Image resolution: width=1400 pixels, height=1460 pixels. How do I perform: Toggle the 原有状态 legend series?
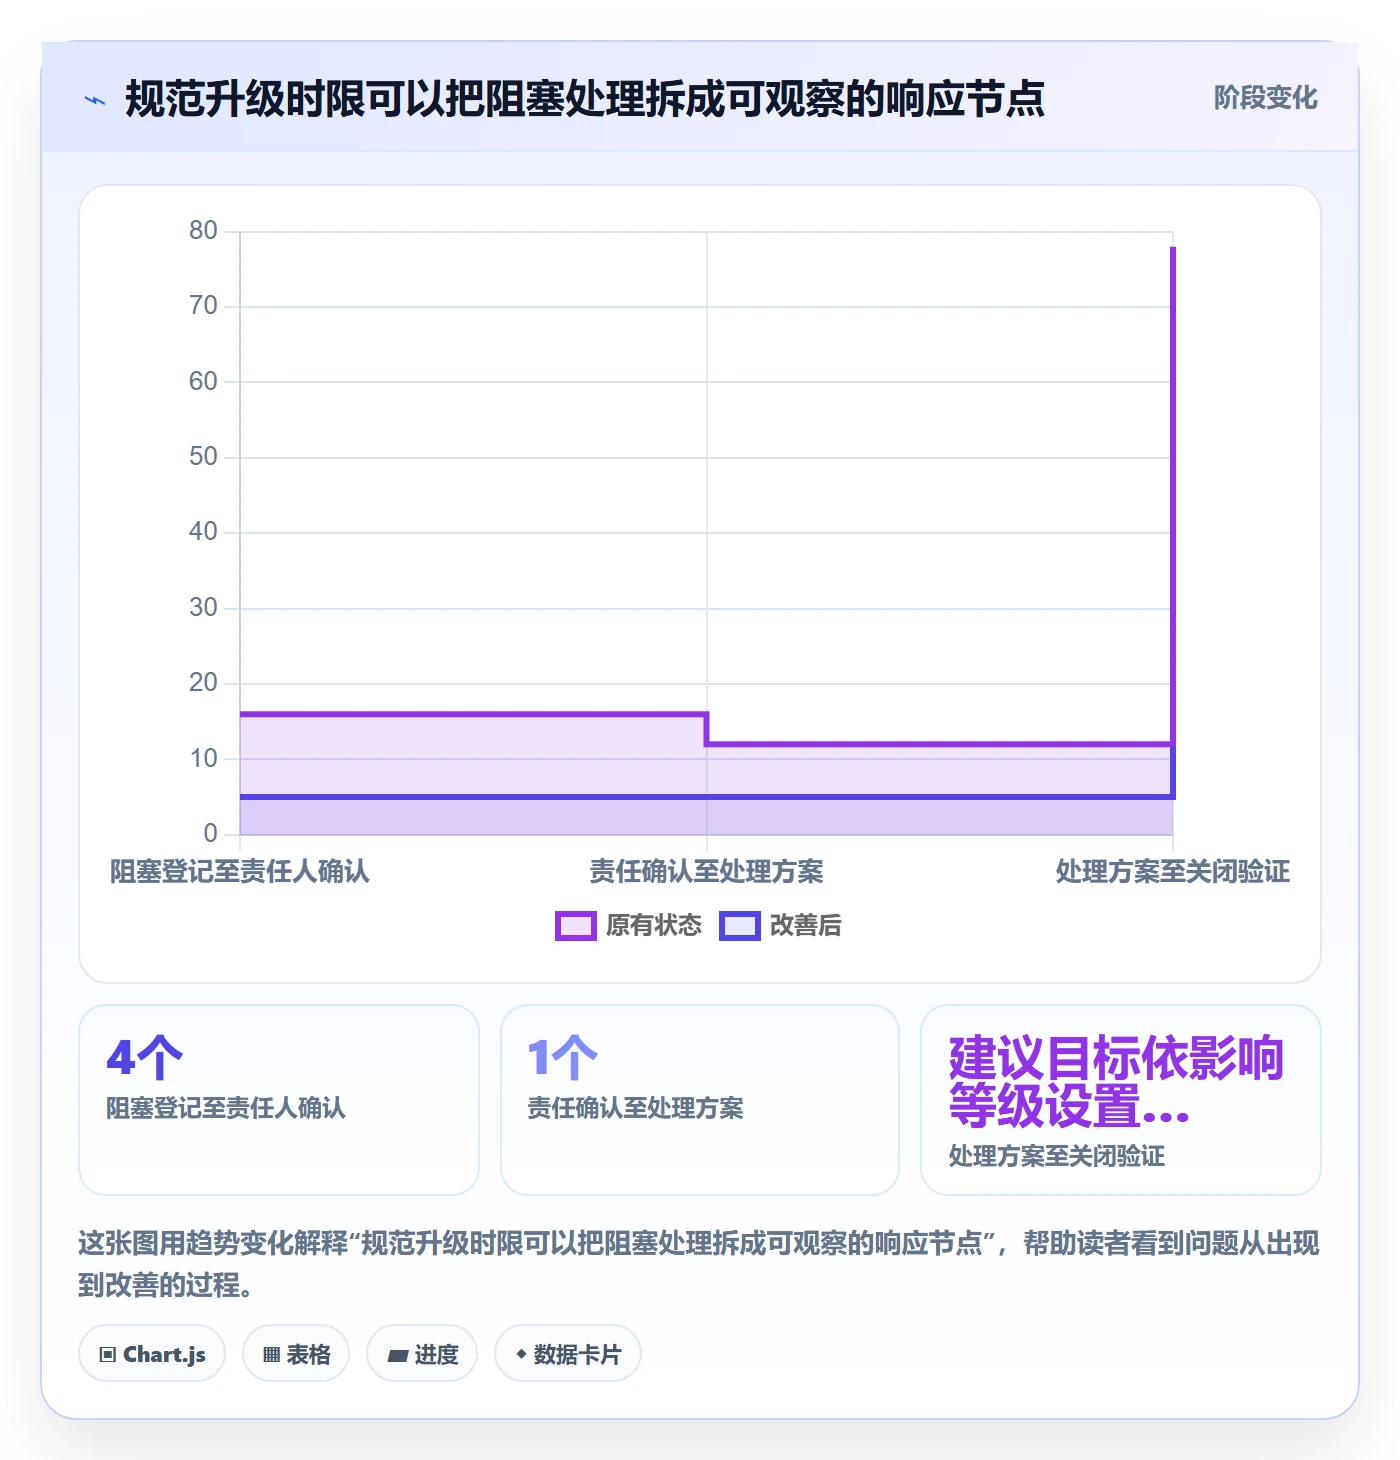tap(629, 926)
